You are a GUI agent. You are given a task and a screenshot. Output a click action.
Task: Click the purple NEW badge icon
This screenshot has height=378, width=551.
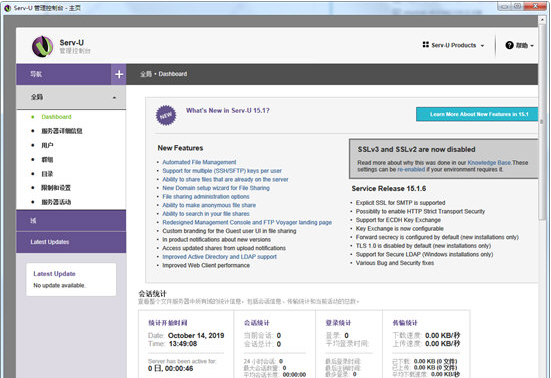pyautogui.click(x=166, y=115)
